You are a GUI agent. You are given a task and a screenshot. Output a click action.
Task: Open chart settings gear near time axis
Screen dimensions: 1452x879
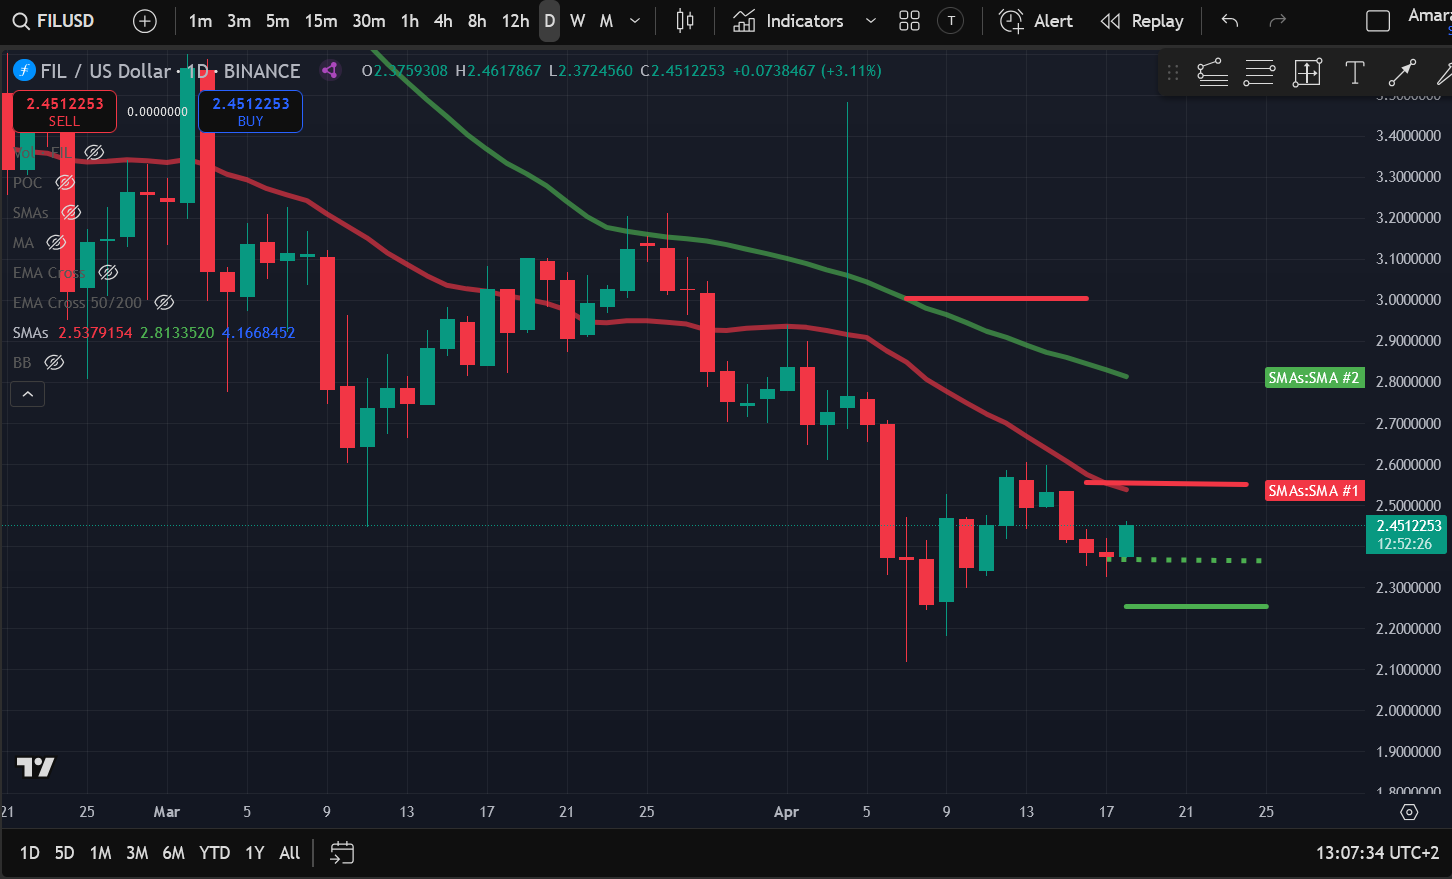[x=1409, y=812]
